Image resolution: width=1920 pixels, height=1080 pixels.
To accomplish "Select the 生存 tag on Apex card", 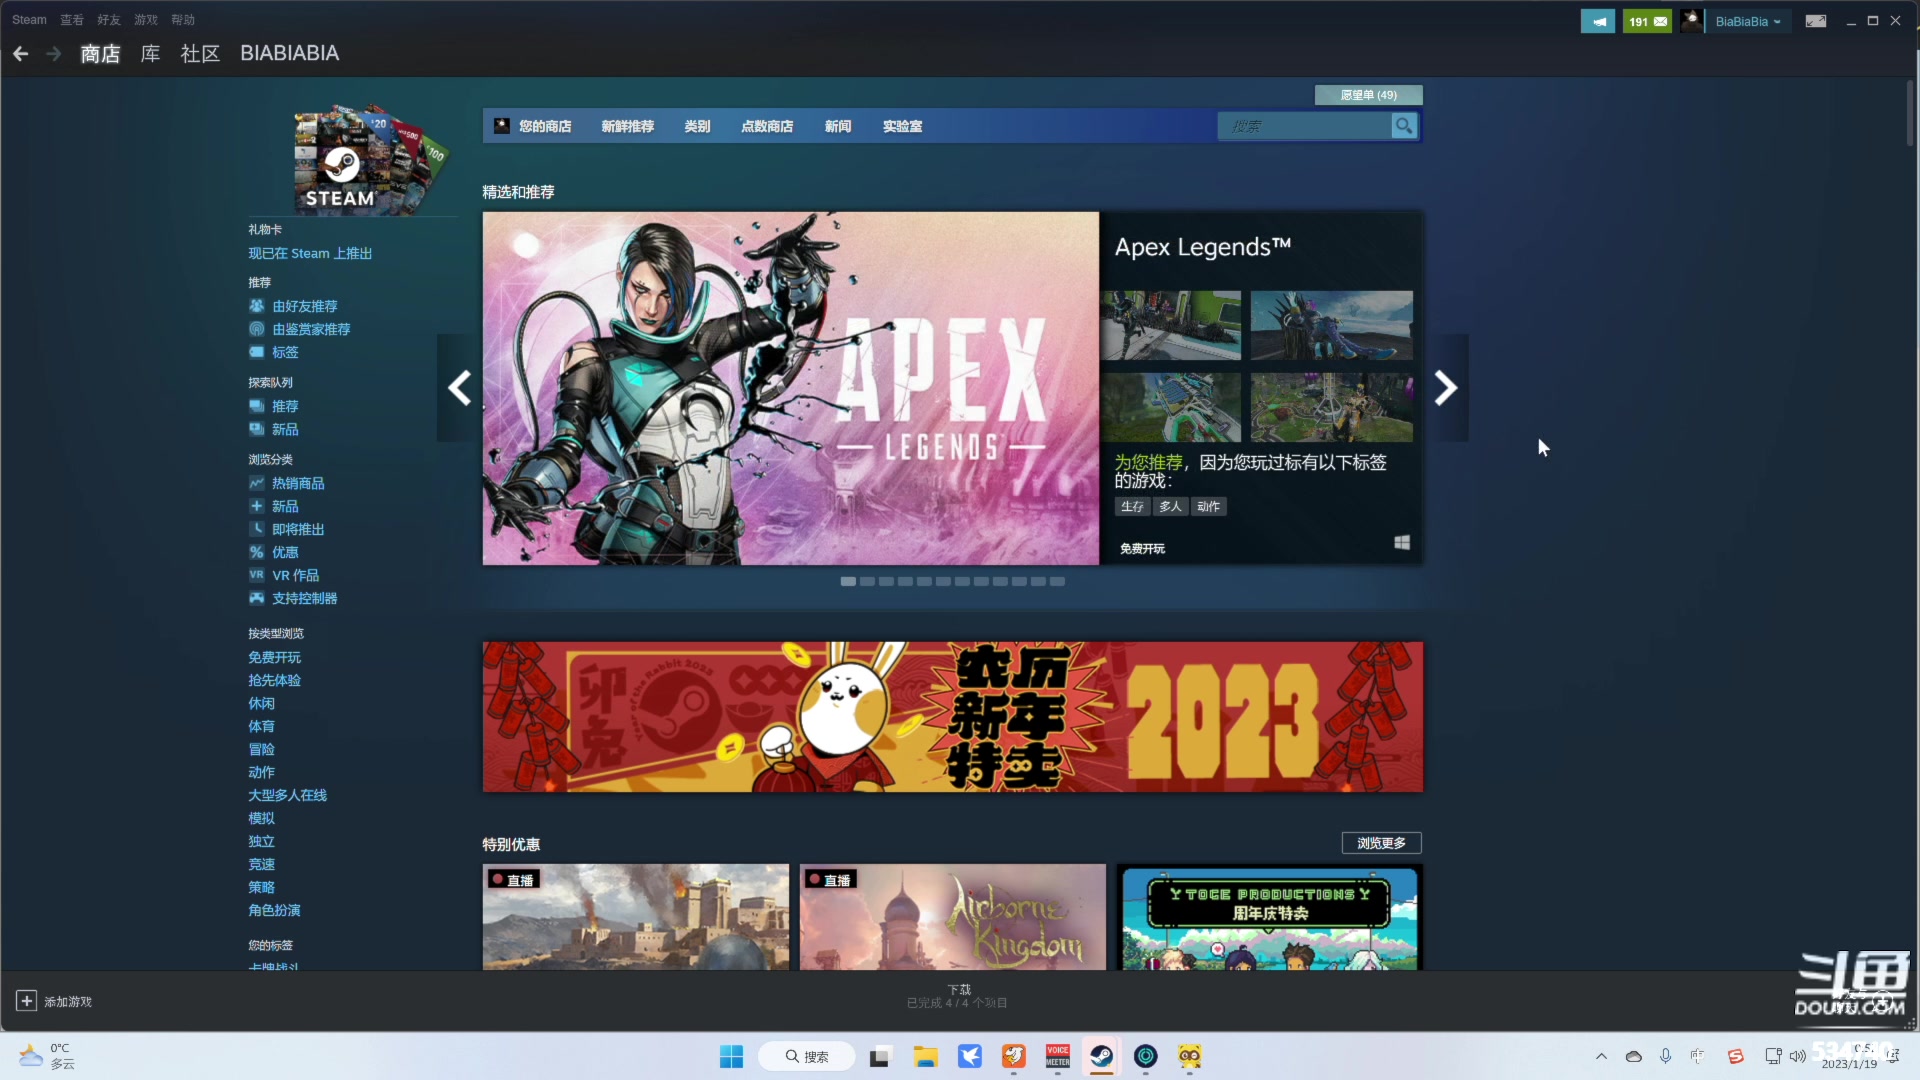I will [1132, 507].
